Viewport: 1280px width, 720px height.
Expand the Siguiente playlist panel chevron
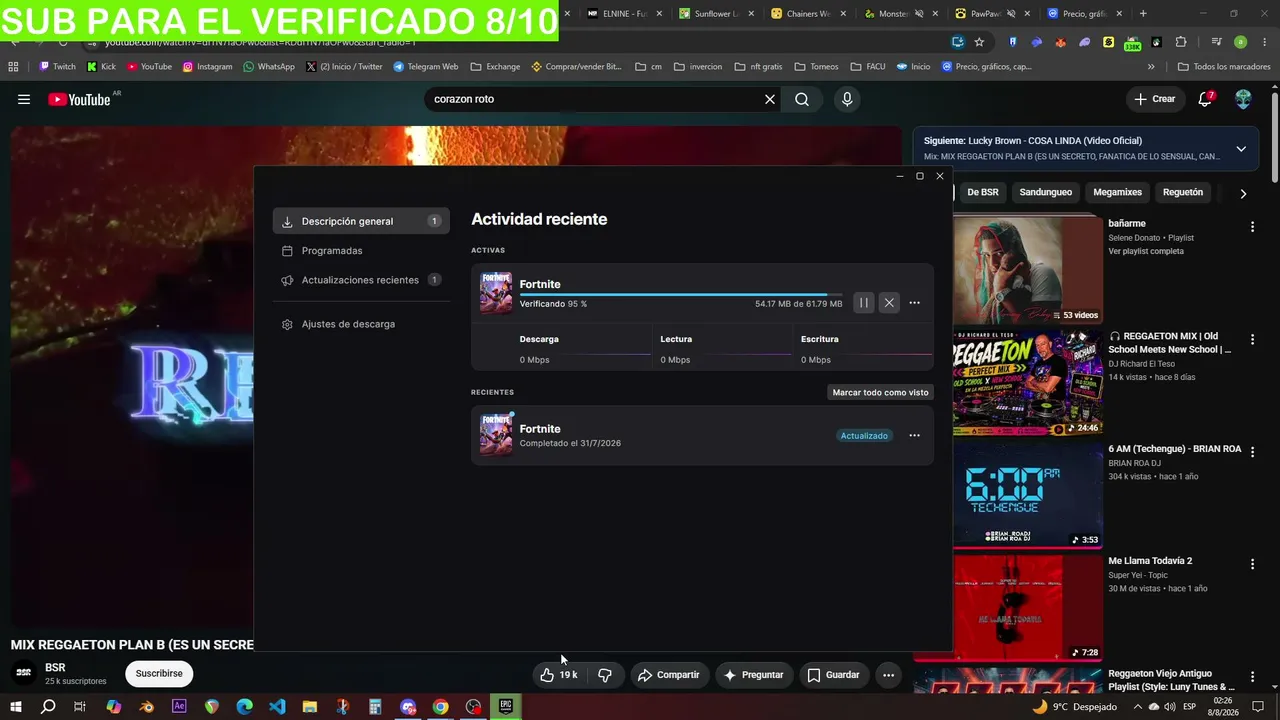tap(1241, 149)
